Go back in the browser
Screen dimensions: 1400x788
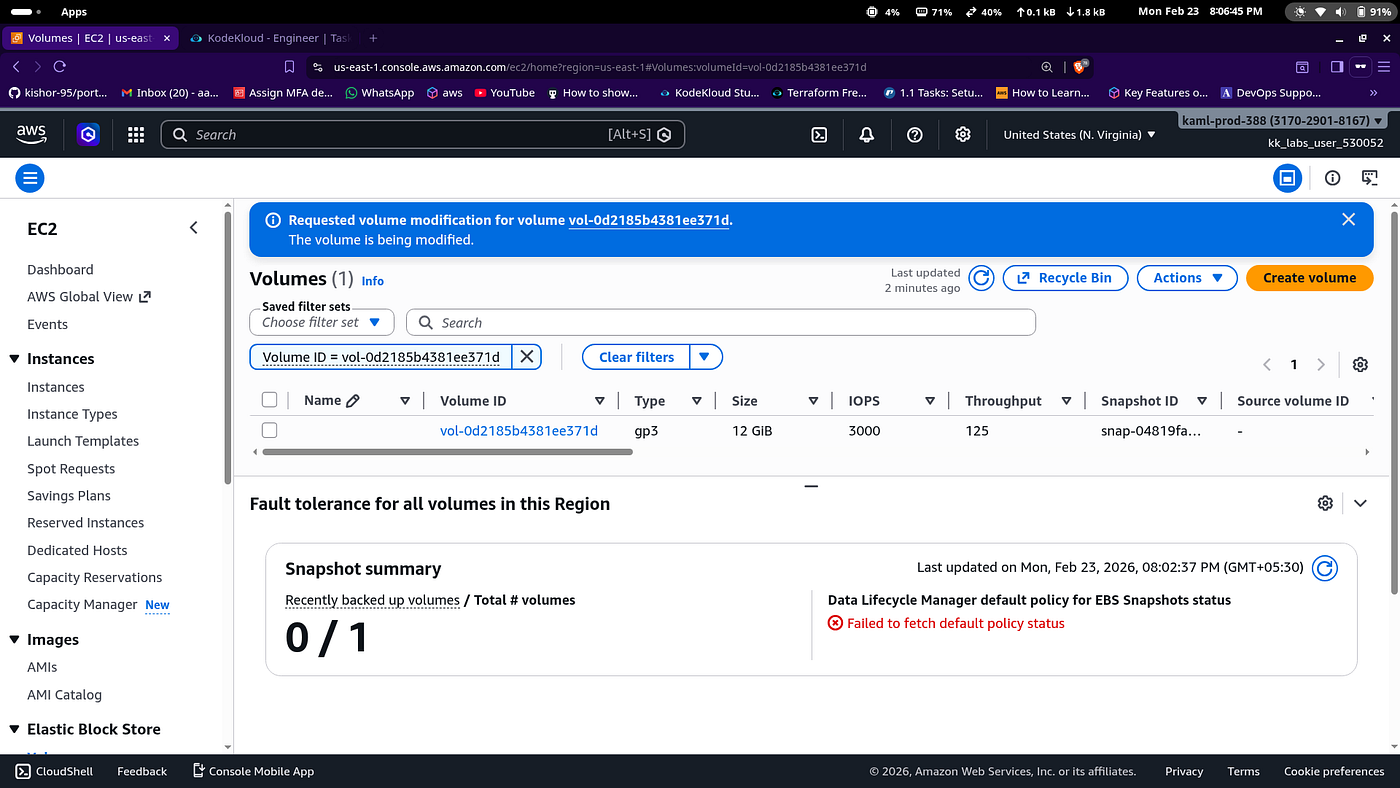16,66
